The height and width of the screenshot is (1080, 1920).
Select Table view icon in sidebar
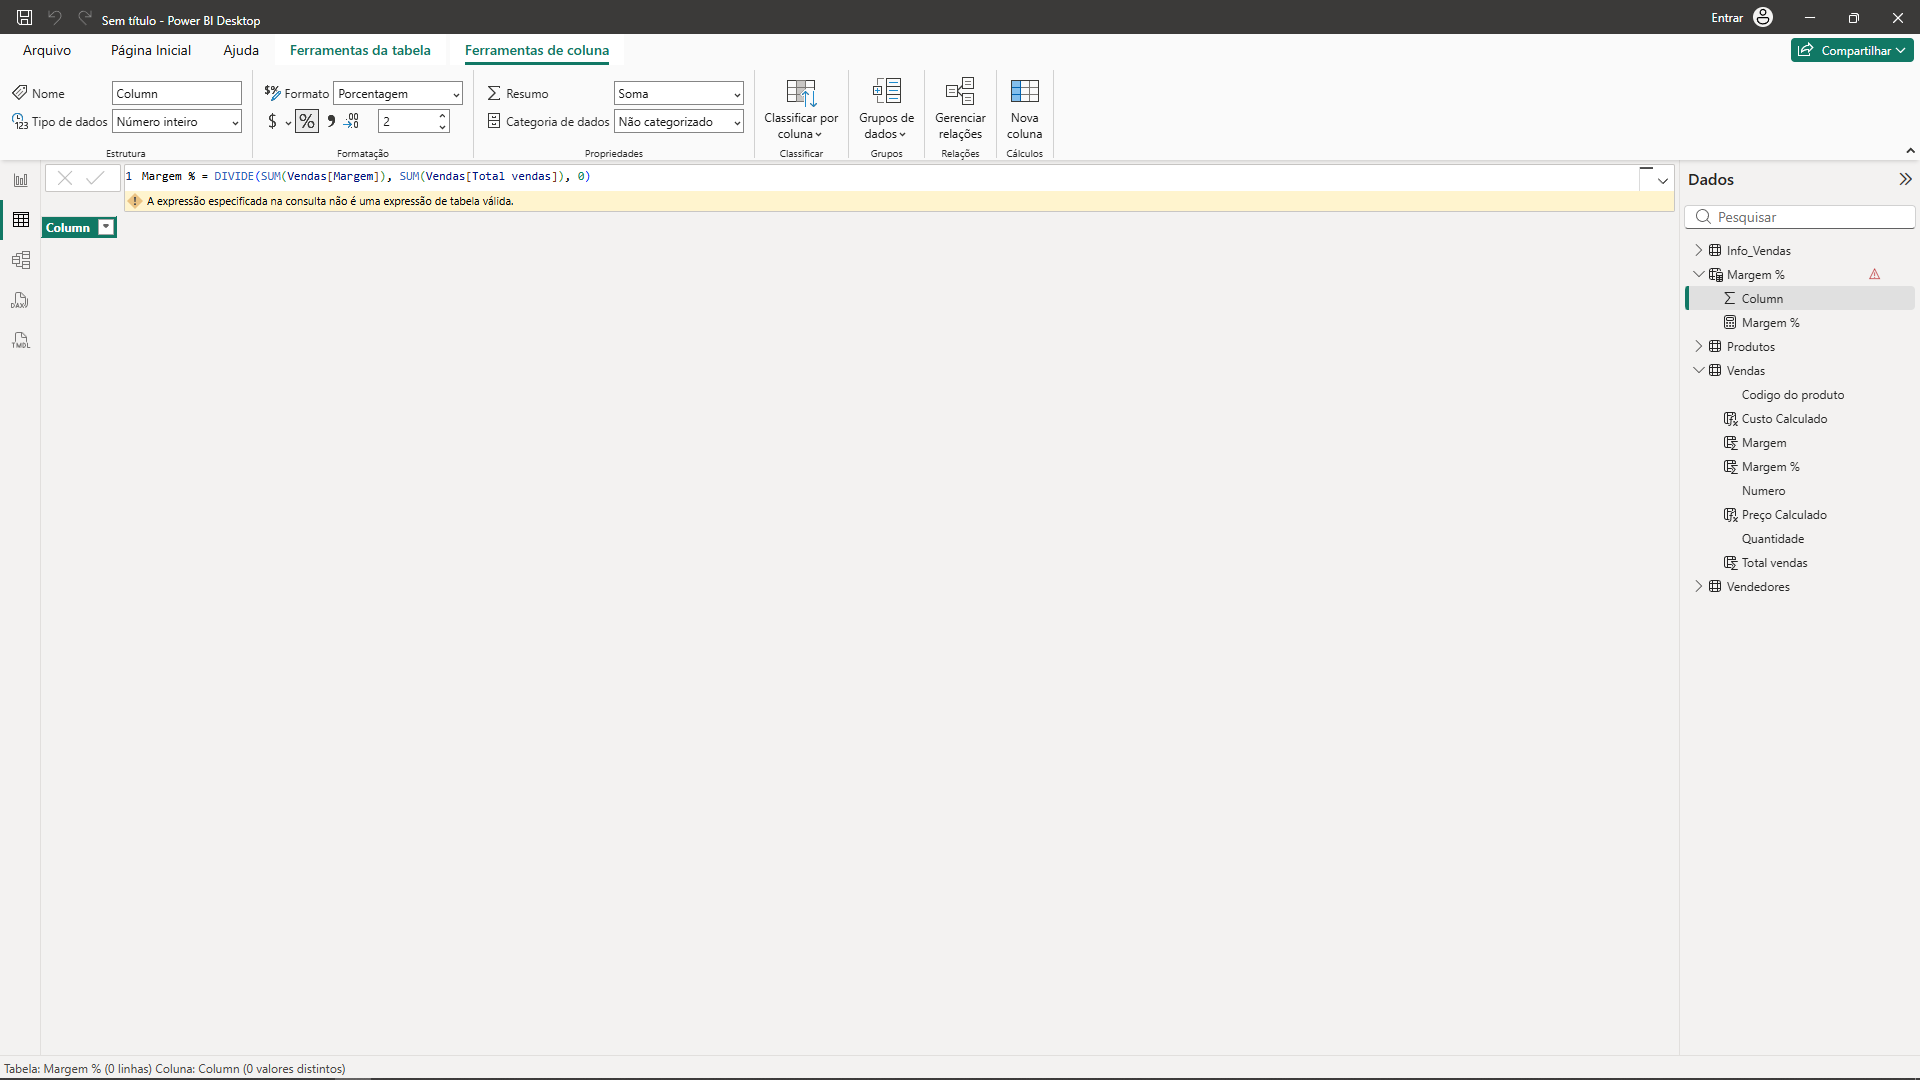[20, 220]
